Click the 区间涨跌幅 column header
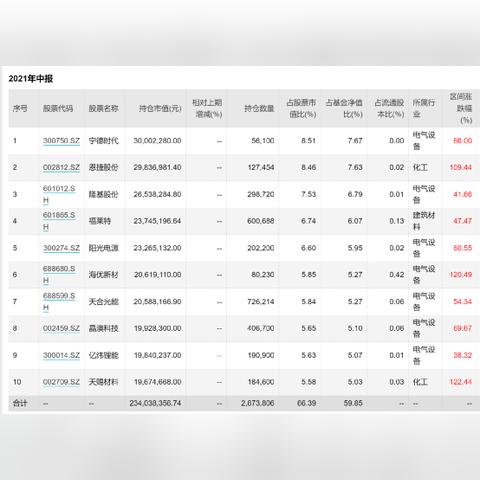 461,108
